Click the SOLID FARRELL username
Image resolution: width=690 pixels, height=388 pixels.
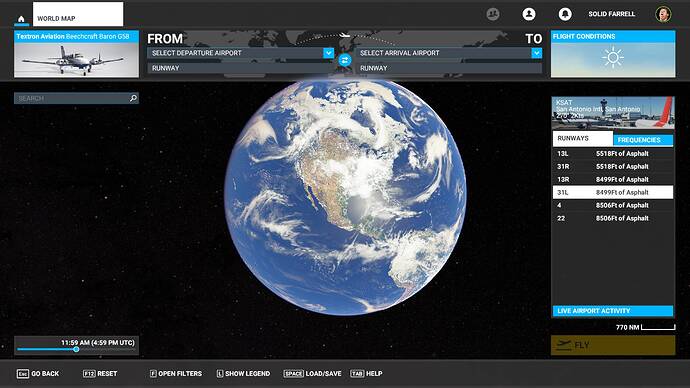click(612, 14)
